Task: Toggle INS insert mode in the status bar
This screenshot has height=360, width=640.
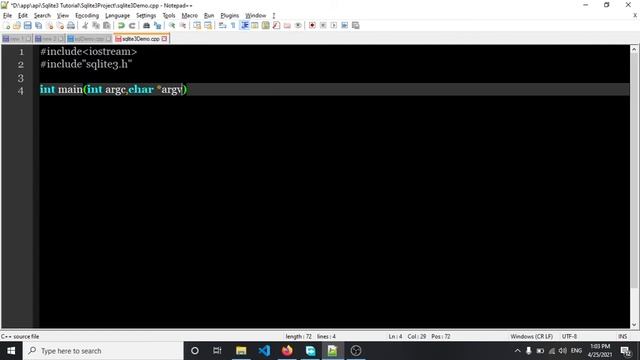Action: [622, 336]
